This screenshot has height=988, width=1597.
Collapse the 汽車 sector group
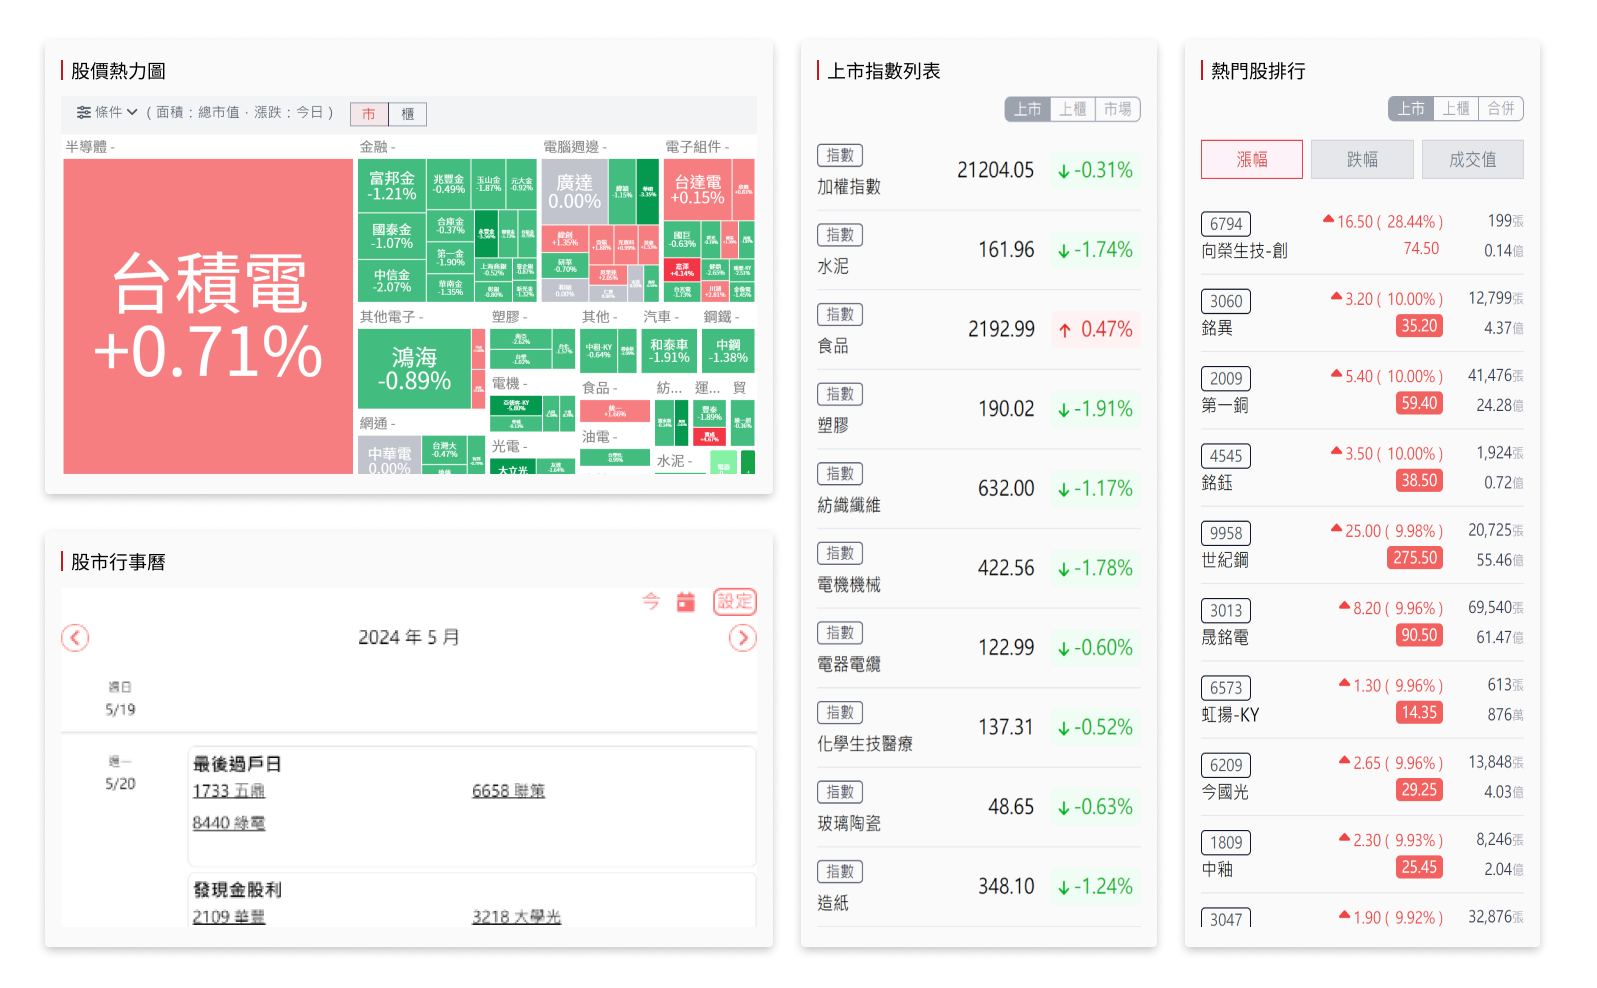(x=661, y=317)
